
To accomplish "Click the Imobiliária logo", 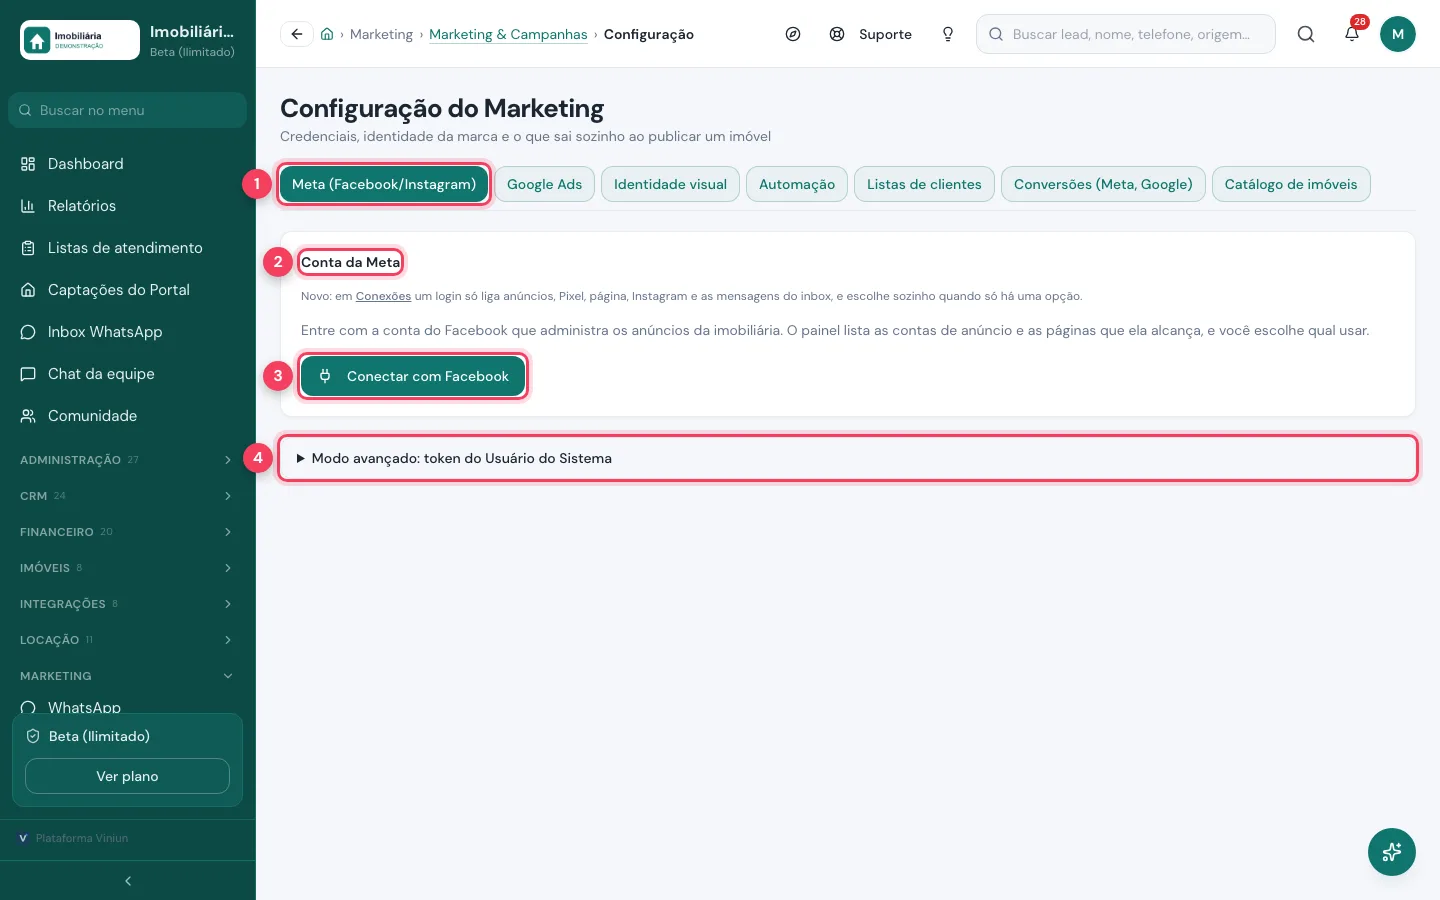I will click(x=80, y=40).
